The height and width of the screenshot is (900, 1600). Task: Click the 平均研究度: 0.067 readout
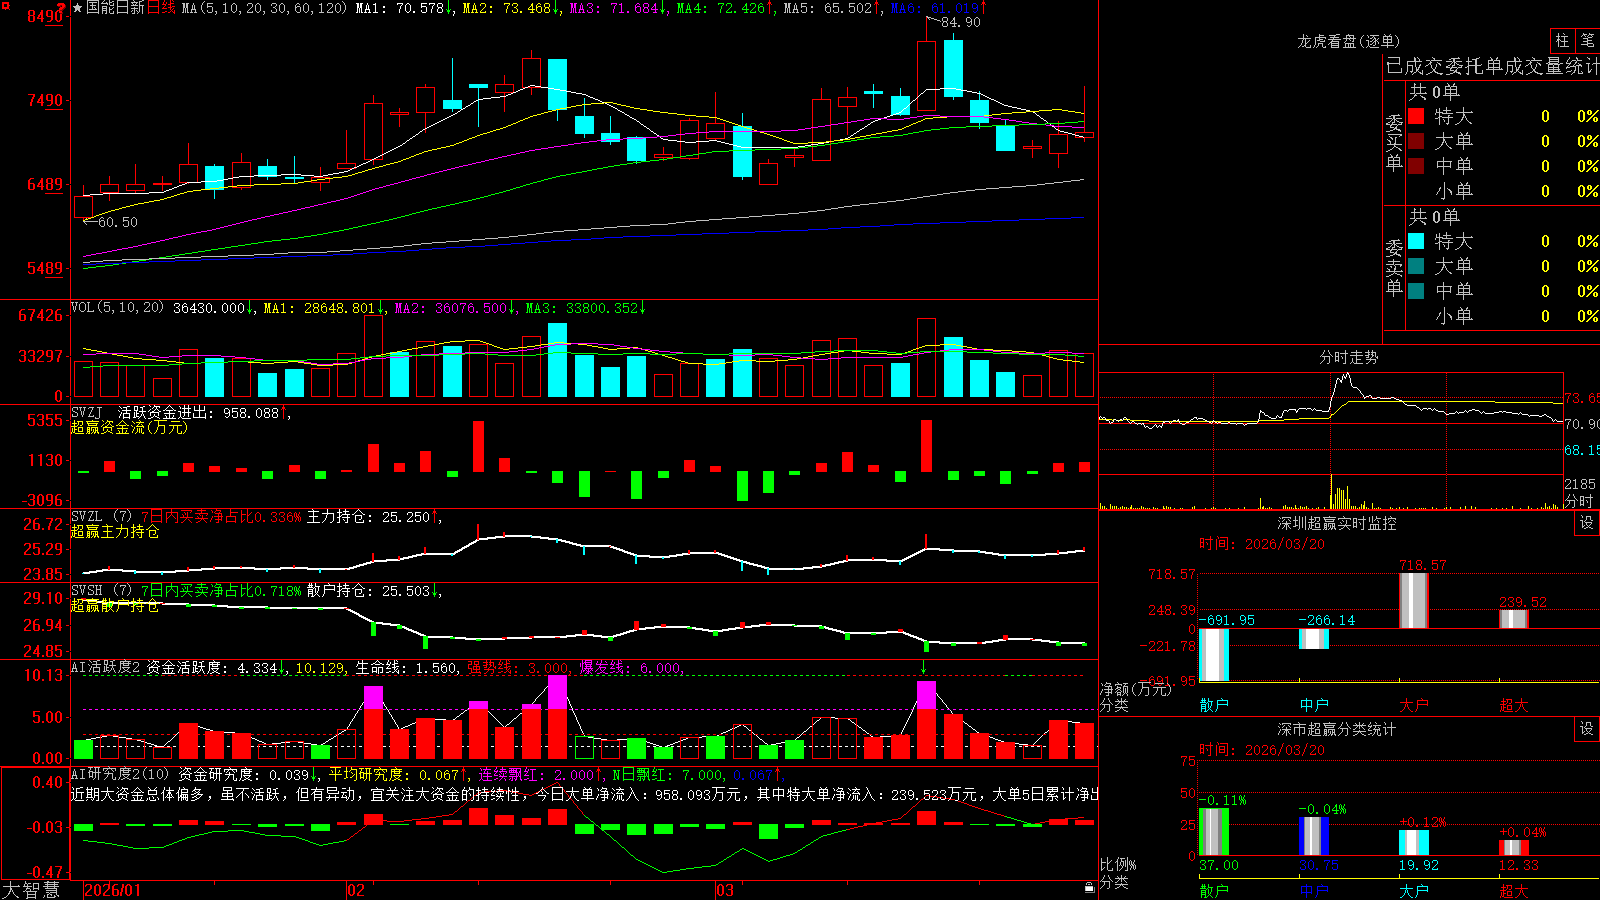(399, 774)
